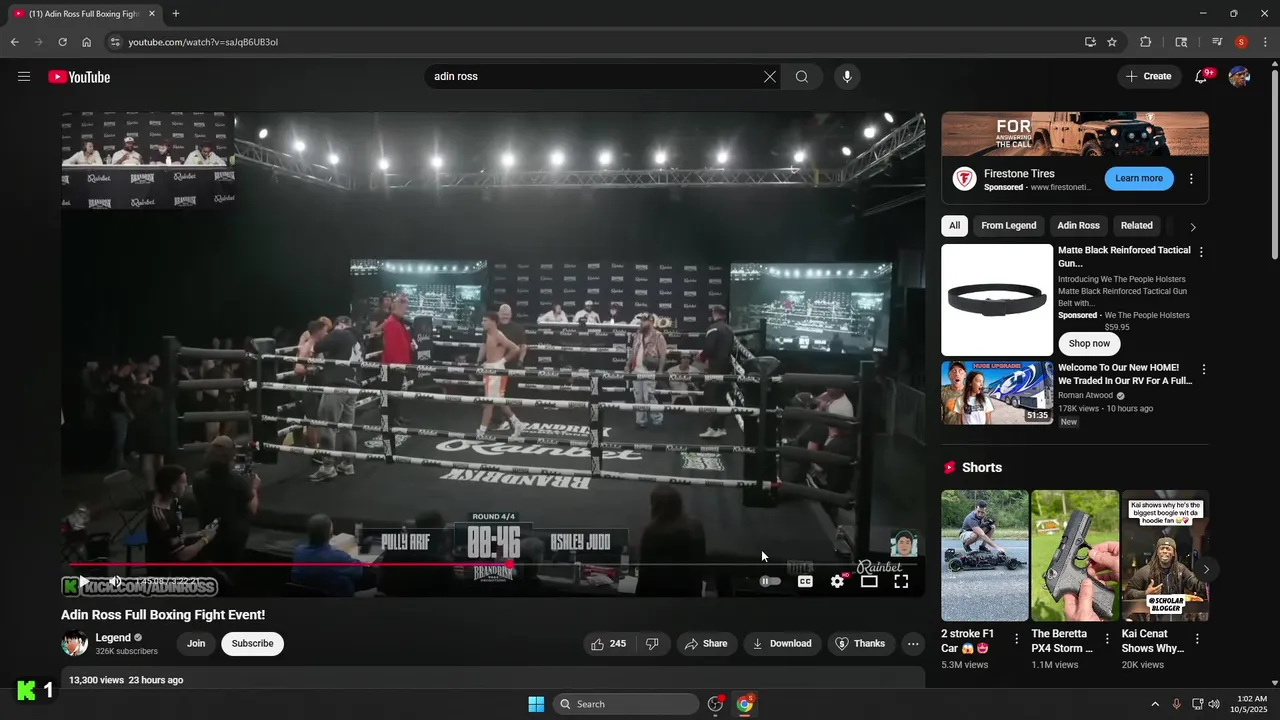This screenshot has height=720, width=1280.
Task: Open the Legend channel avatar
Action: pos(75,644)
